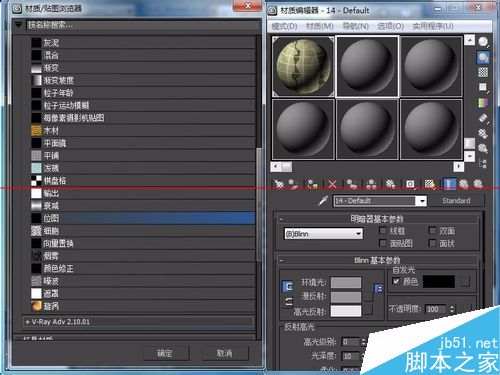Open the 实用程序(U) menu
This screenshot has width=500, height=375.
[433, 26]
